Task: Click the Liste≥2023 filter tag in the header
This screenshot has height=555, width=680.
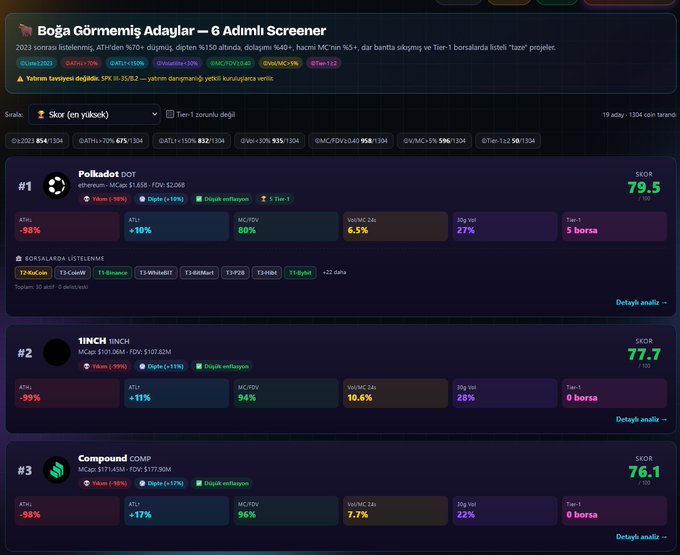Action: [x=36, y=63]
